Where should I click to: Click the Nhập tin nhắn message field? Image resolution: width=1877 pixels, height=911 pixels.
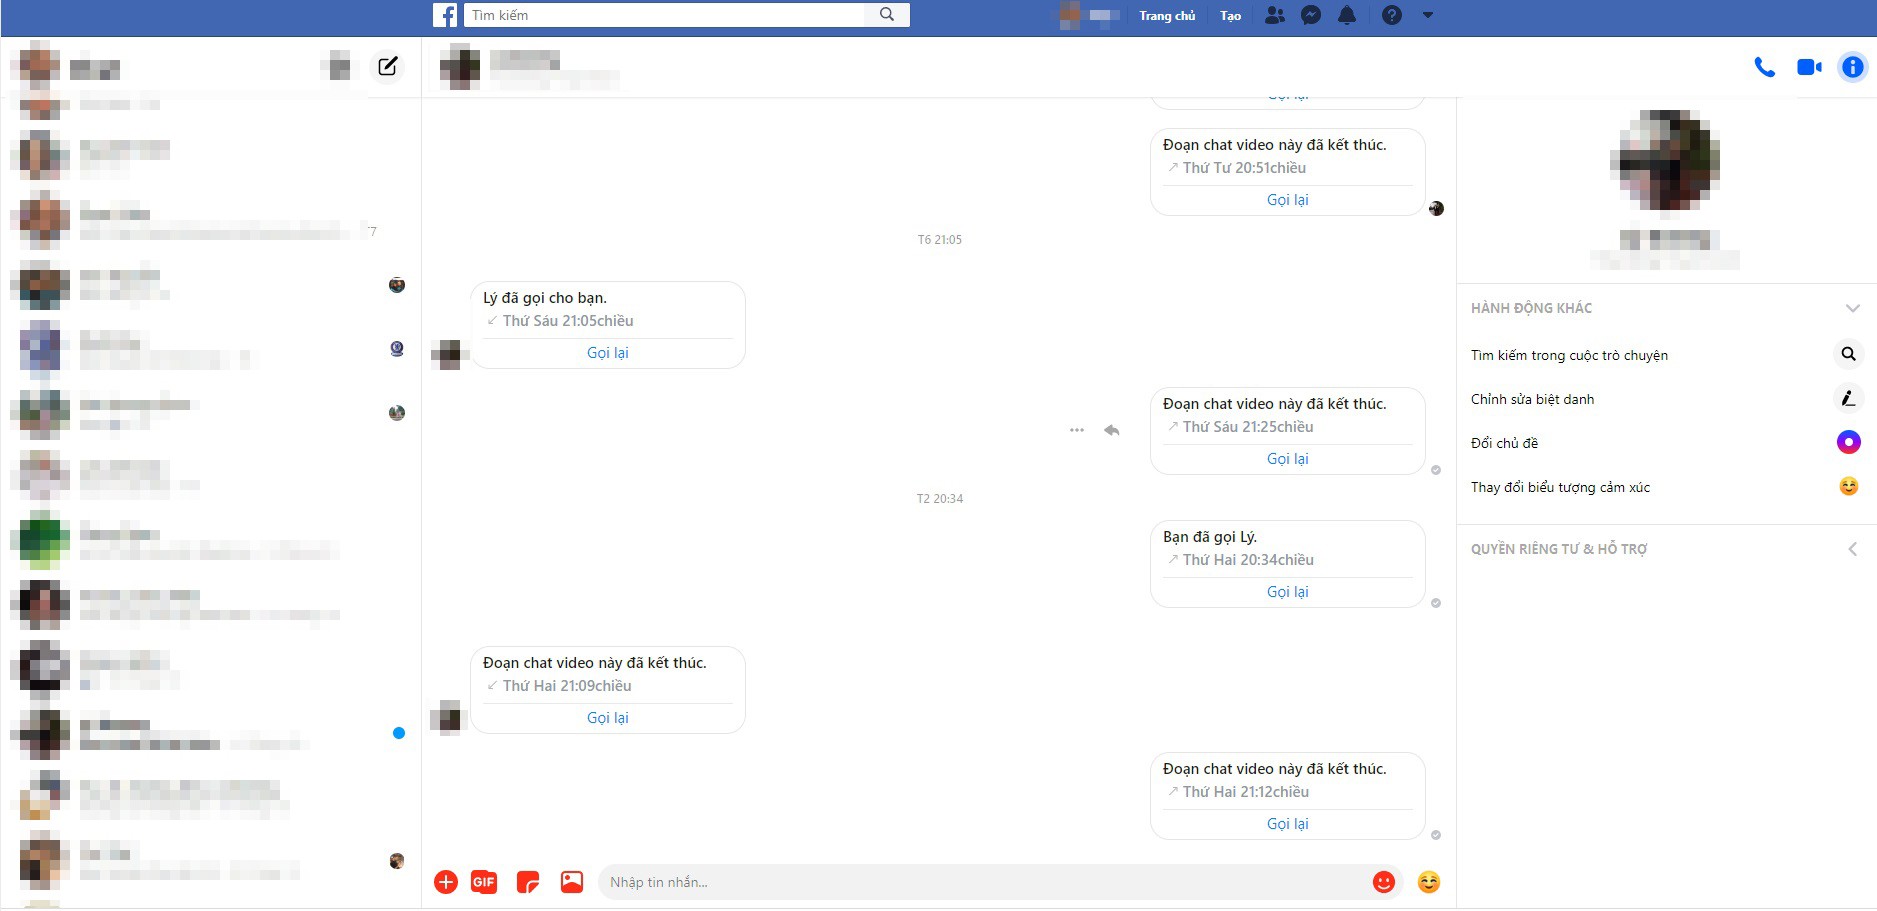tap(985, 882)
